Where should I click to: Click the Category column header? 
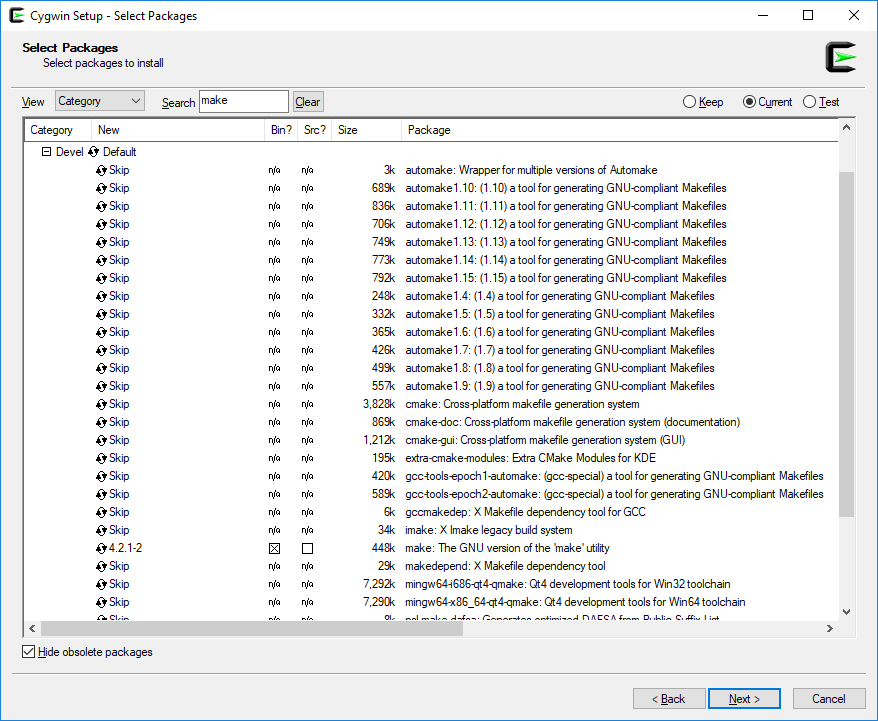[58, 130]
